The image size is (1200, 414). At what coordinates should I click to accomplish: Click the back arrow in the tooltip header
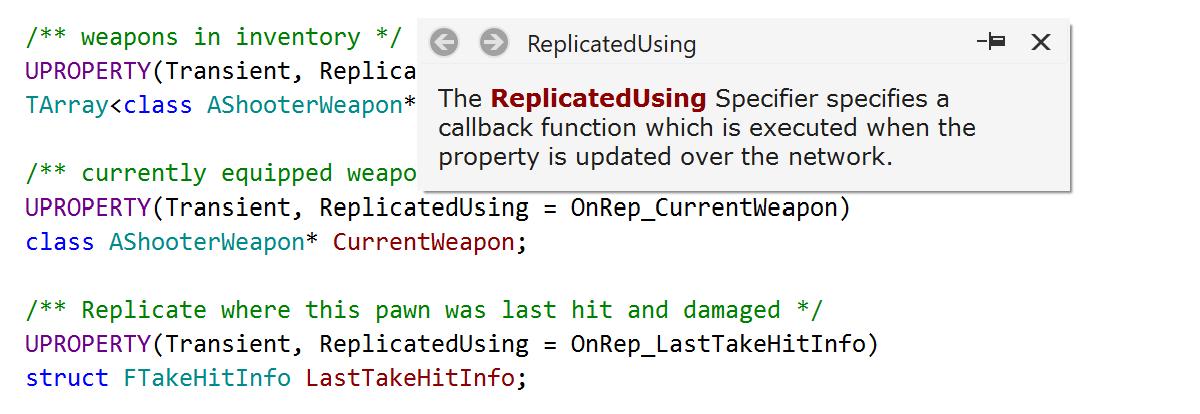[444, 43]
